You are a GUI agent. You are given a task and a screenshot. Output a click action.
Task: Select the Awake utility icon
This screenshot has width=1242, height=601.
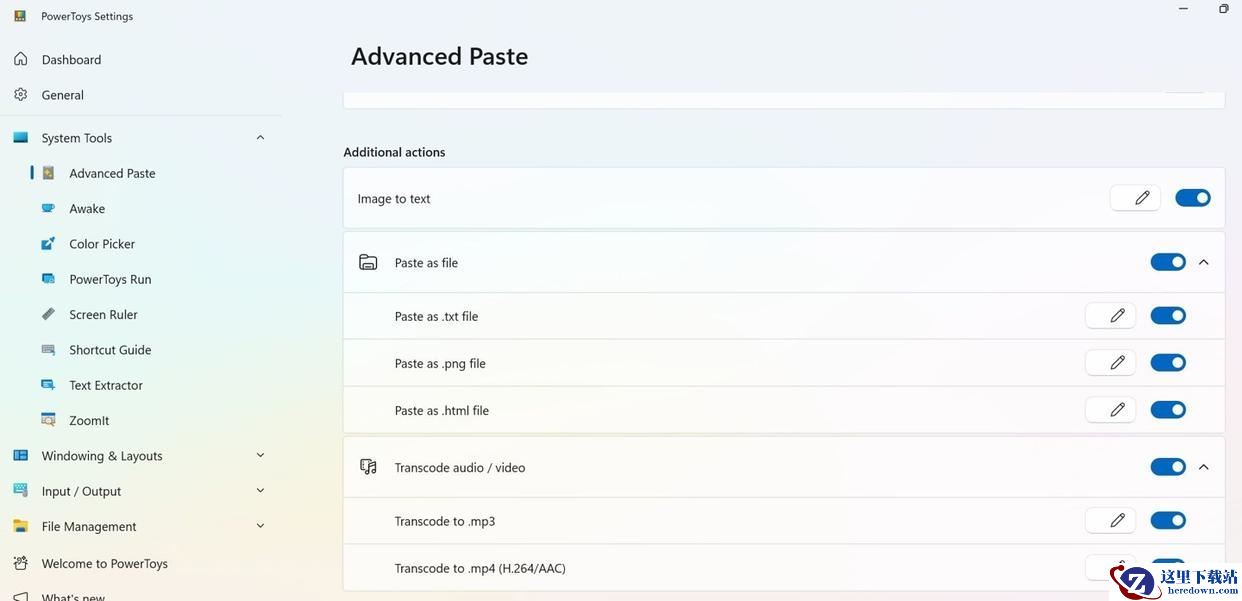tap(48, 208)
